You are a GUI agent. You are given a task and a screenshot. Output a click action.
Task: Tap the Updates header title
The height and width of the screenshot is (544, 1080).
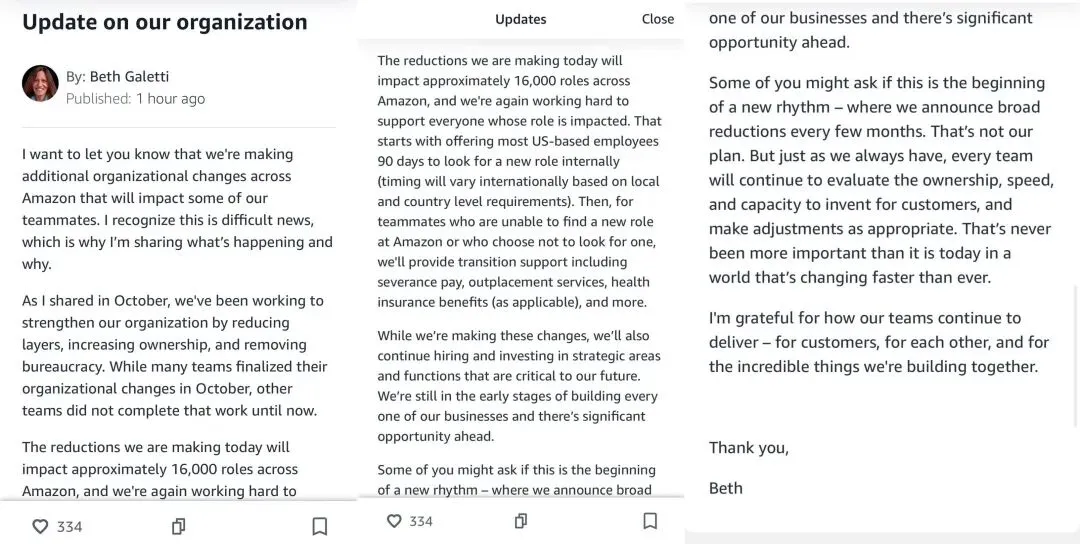point(521,19)
